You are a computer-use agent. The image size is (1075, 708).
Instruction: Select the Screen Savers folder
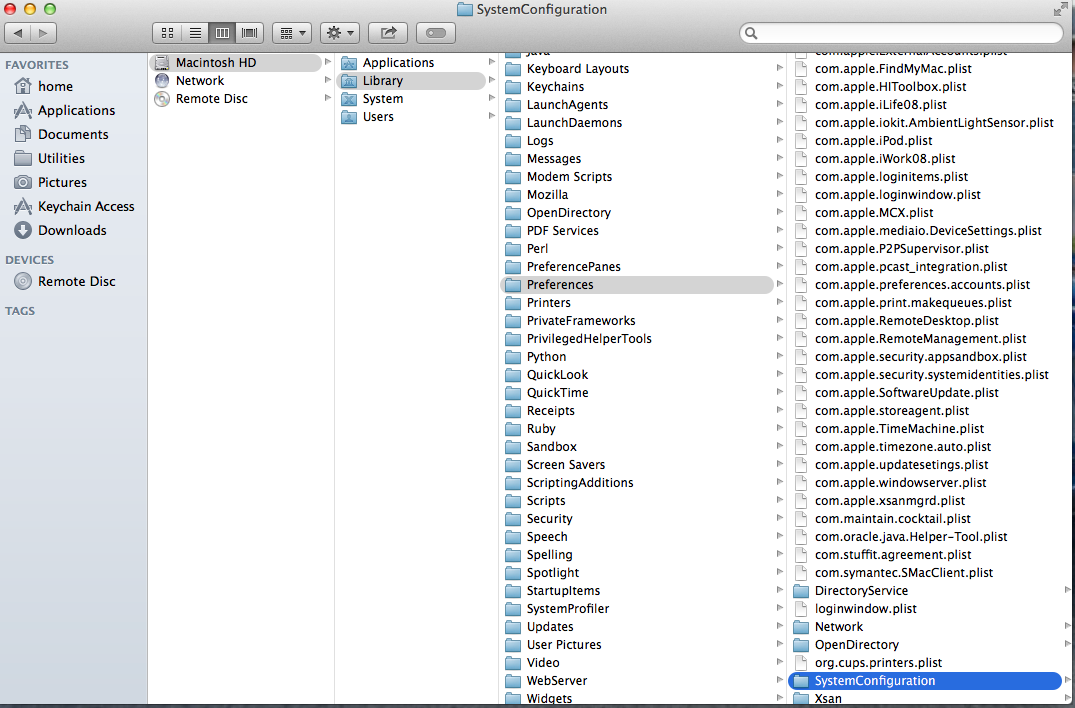[x=638, y=465]
